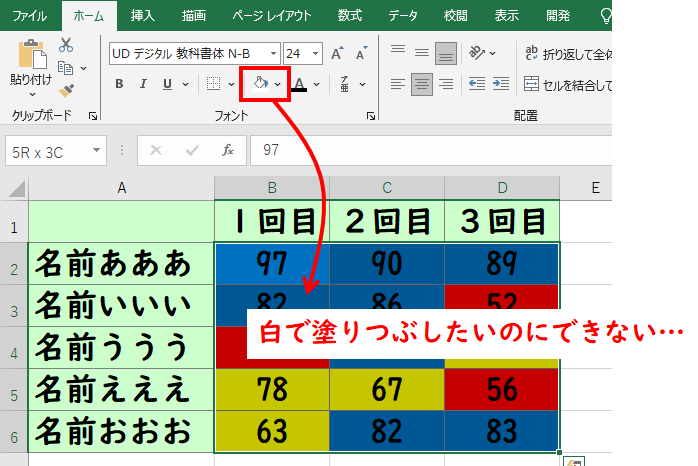Click cell containing 名前あああ

coord(121,263)
